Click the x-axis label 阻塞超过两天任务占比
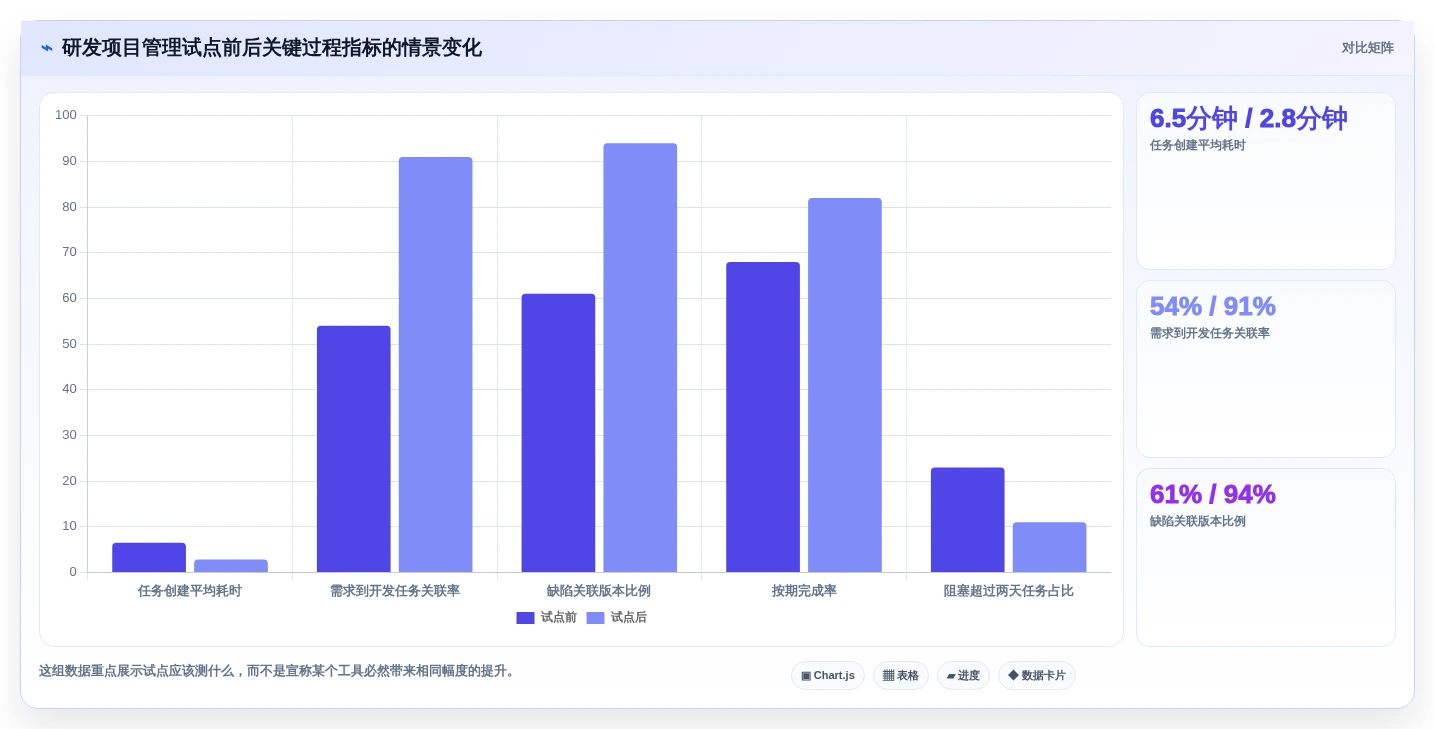1435x729 pixels. tap(1009, 591)
